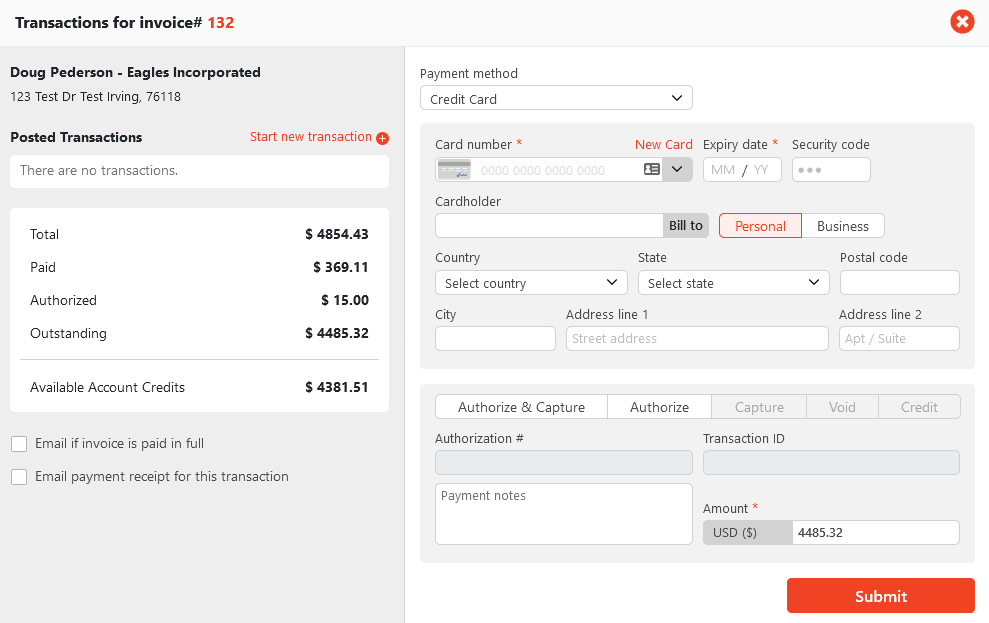
Task: Check Email payment receipt for this transaction
Action: [x=19, y=477]
